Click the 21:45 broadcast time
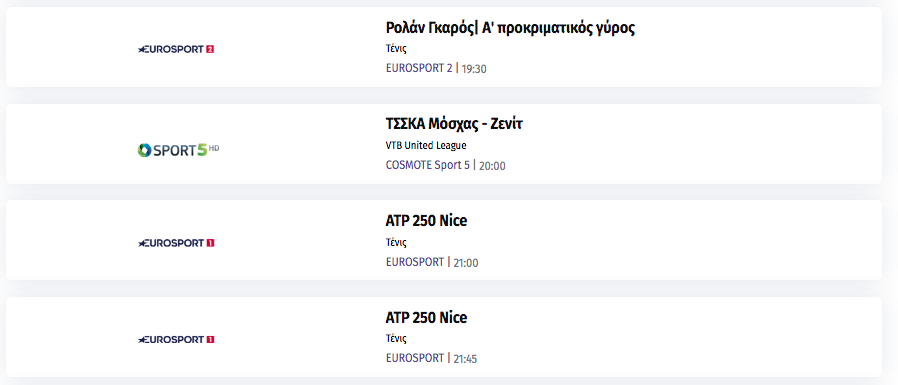 465,359
